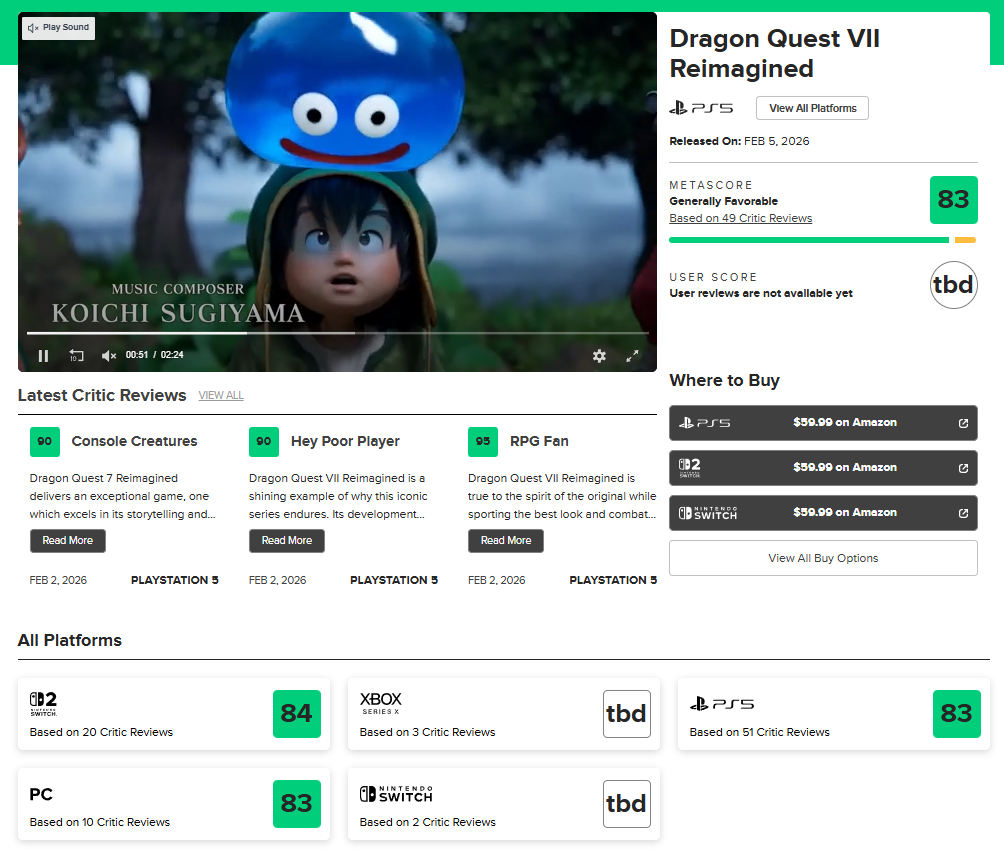The width and height of the screenshot is (1004, 851).
Task: Unmute the video audio
Action: [x=107, y=355]
